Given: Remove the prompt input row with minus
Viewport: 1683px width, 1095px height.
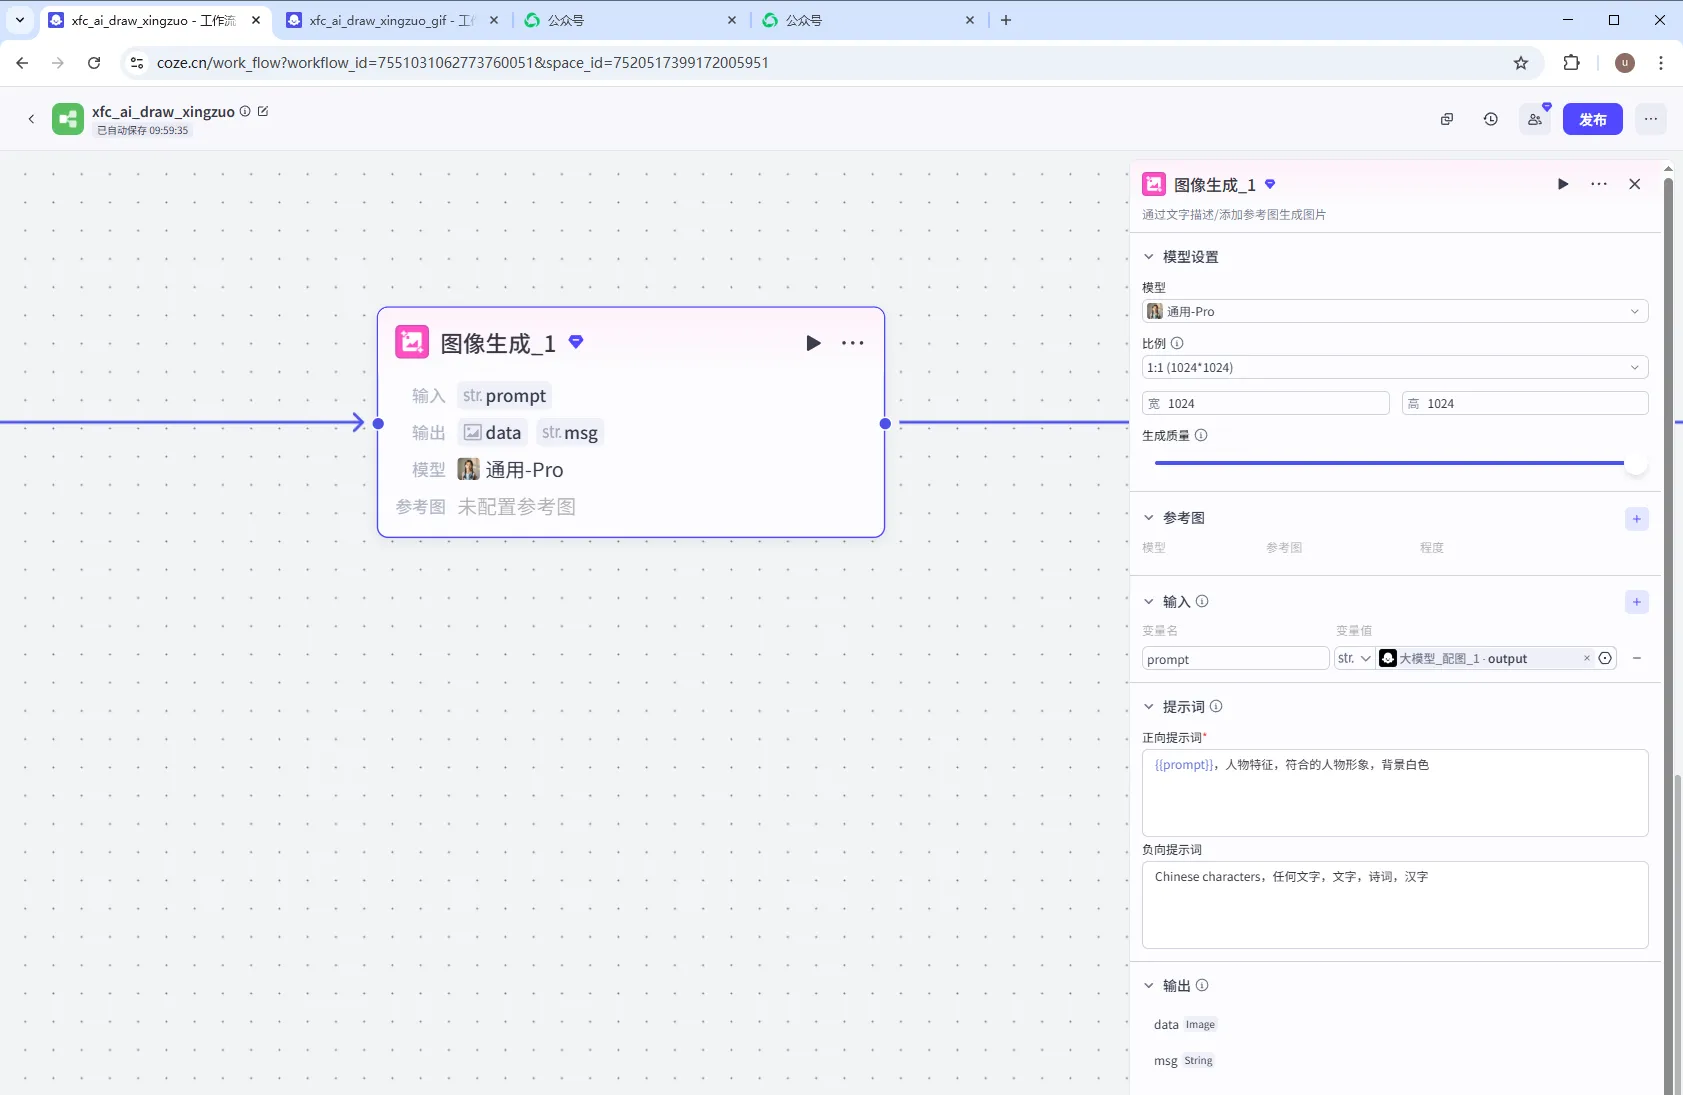Looking at the screenshot, I should [x=1636, y=658].
